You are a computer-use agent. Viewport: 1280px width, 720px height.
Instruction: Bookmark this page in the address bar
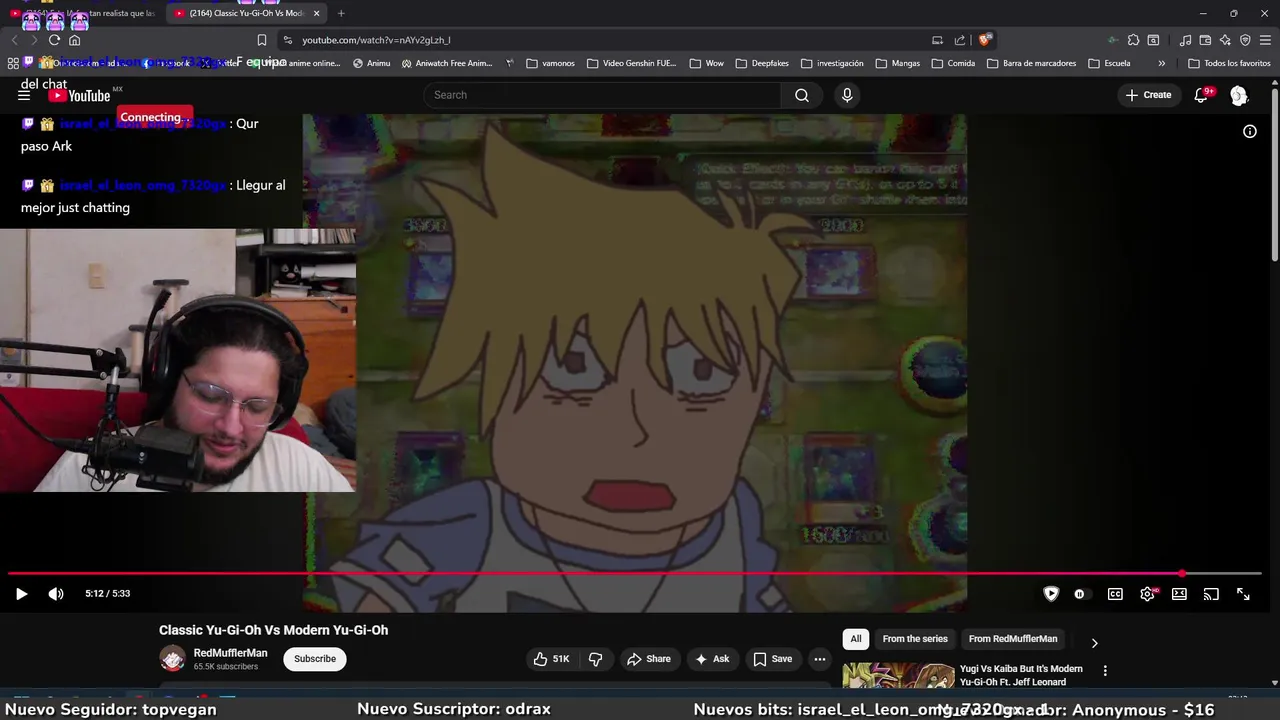(x=262, y=40)
